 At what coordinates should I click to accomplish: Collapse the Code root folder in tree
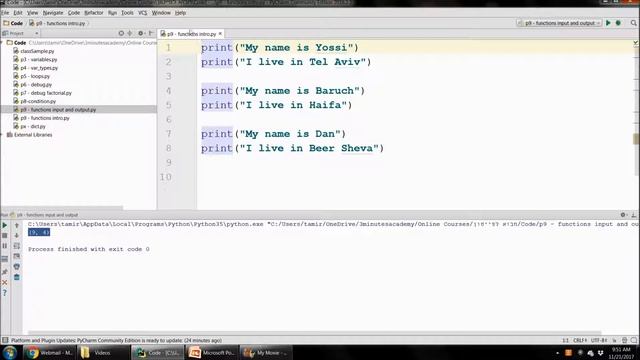(x=2, y=42)
